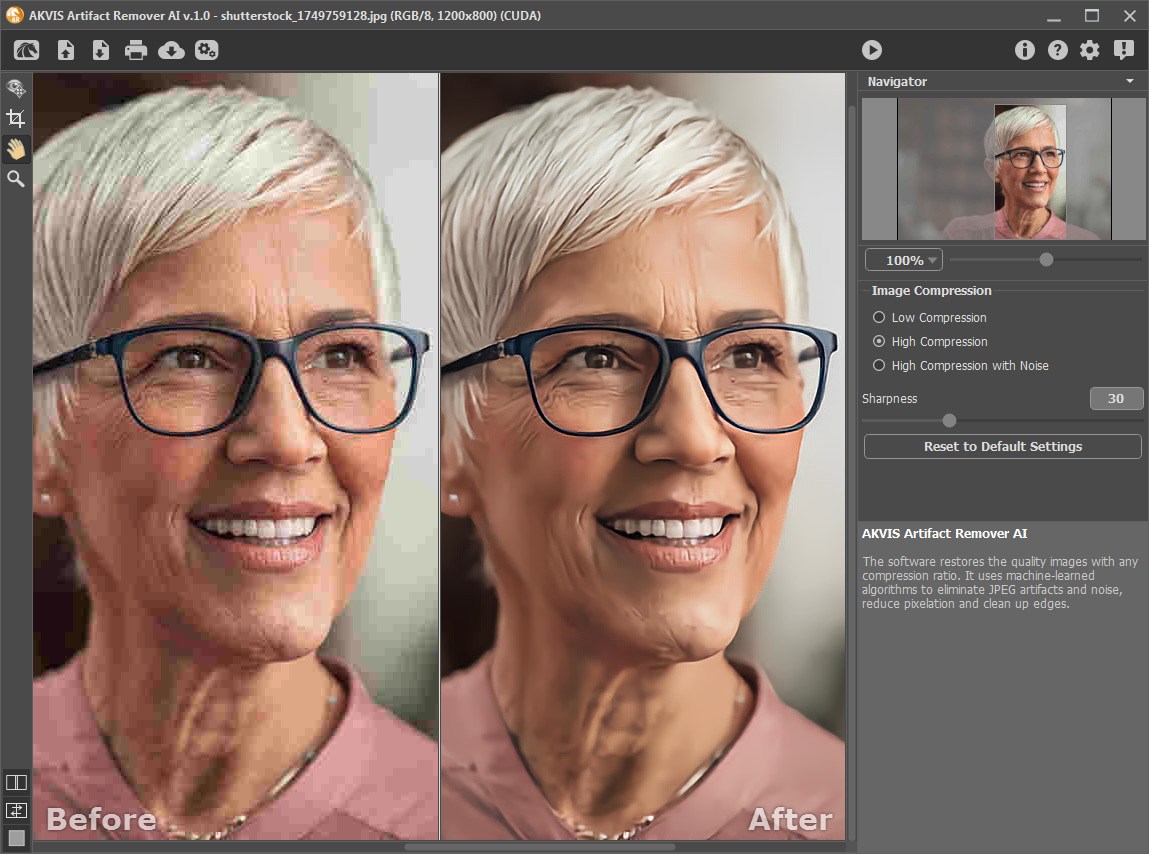The height and width of the screenshot is (854, 1149).
Task: Activate the preview window eye tool
Action: (x=16, y=88)
